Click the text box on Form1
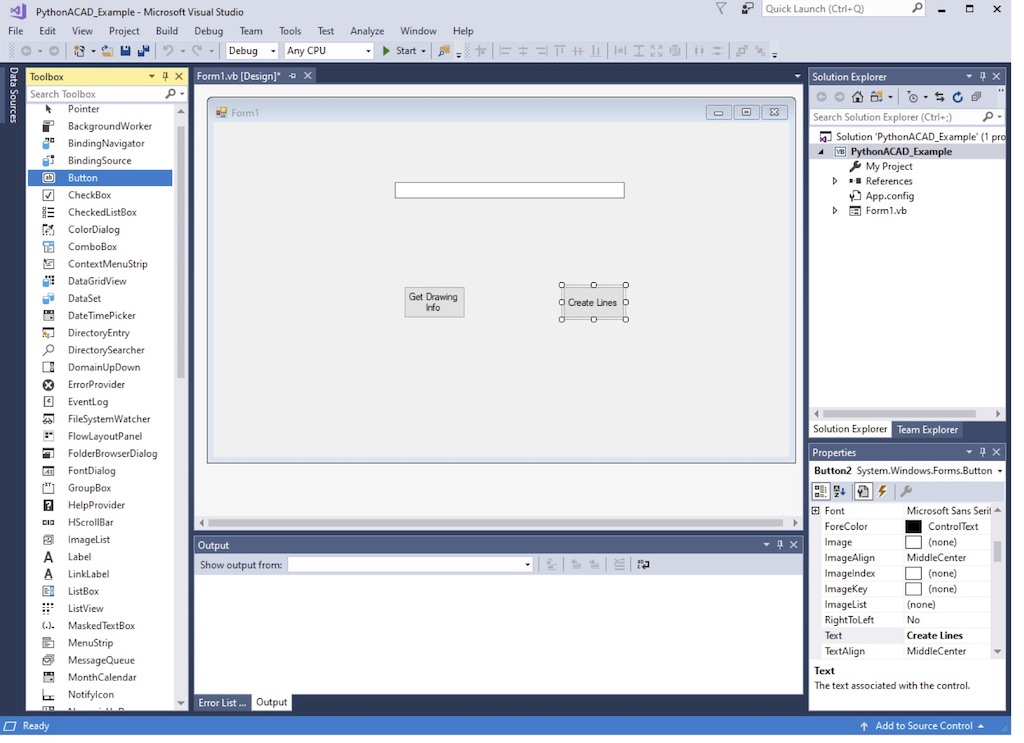The width and height of the screenshot is (1024, 743). (x=509, y=191)
